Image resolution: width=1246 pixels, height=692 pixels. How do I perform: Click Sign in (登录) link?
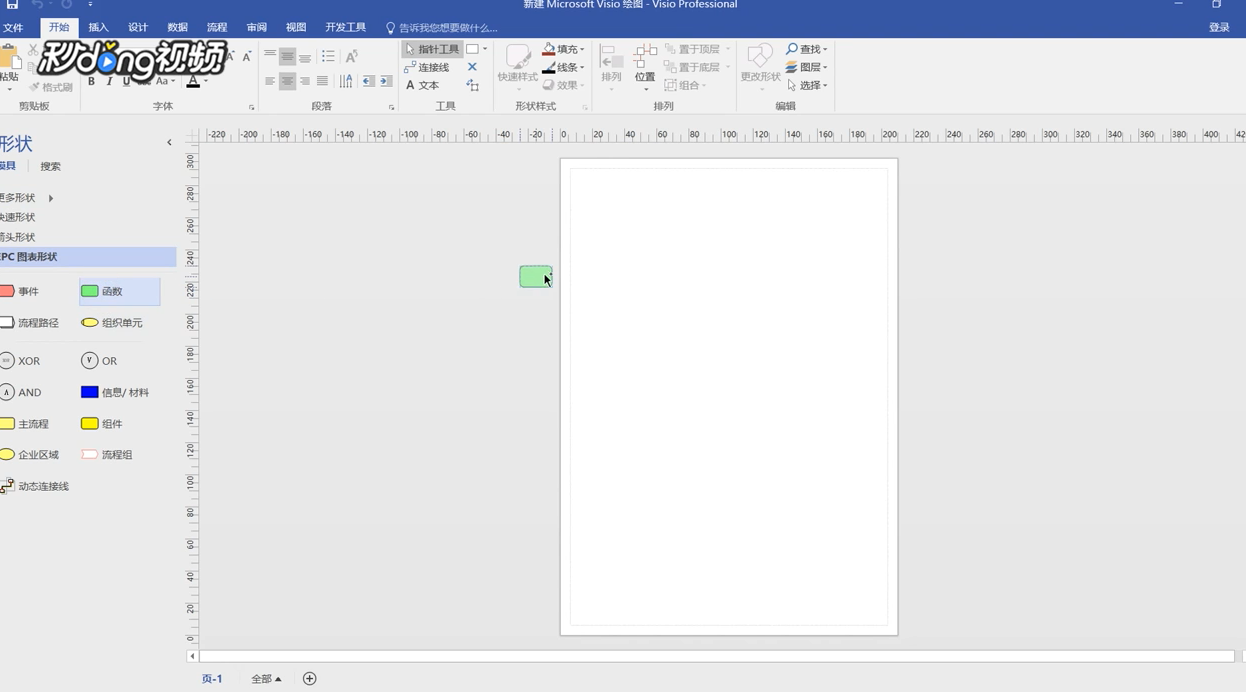tap(1219, 28)
